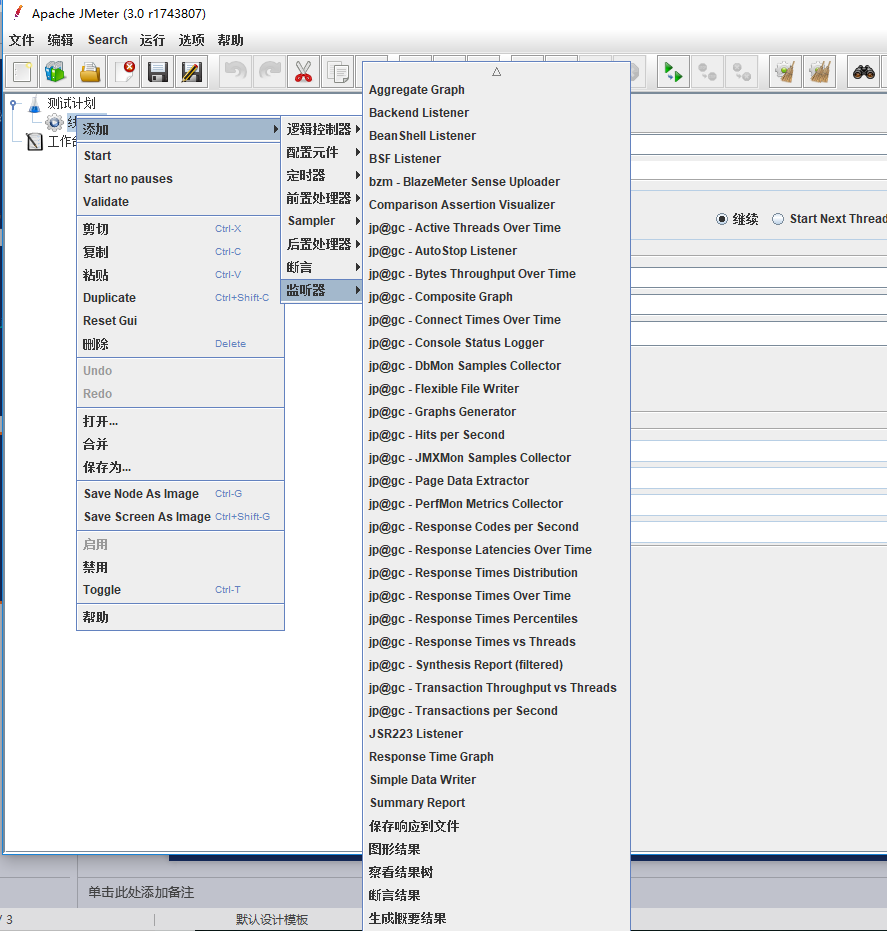Image resolution: width=887 pixels, height=931 pixels.
Task: Click the Remote Stop All icon
Action: pyautogui.click(x=707, y=72)
